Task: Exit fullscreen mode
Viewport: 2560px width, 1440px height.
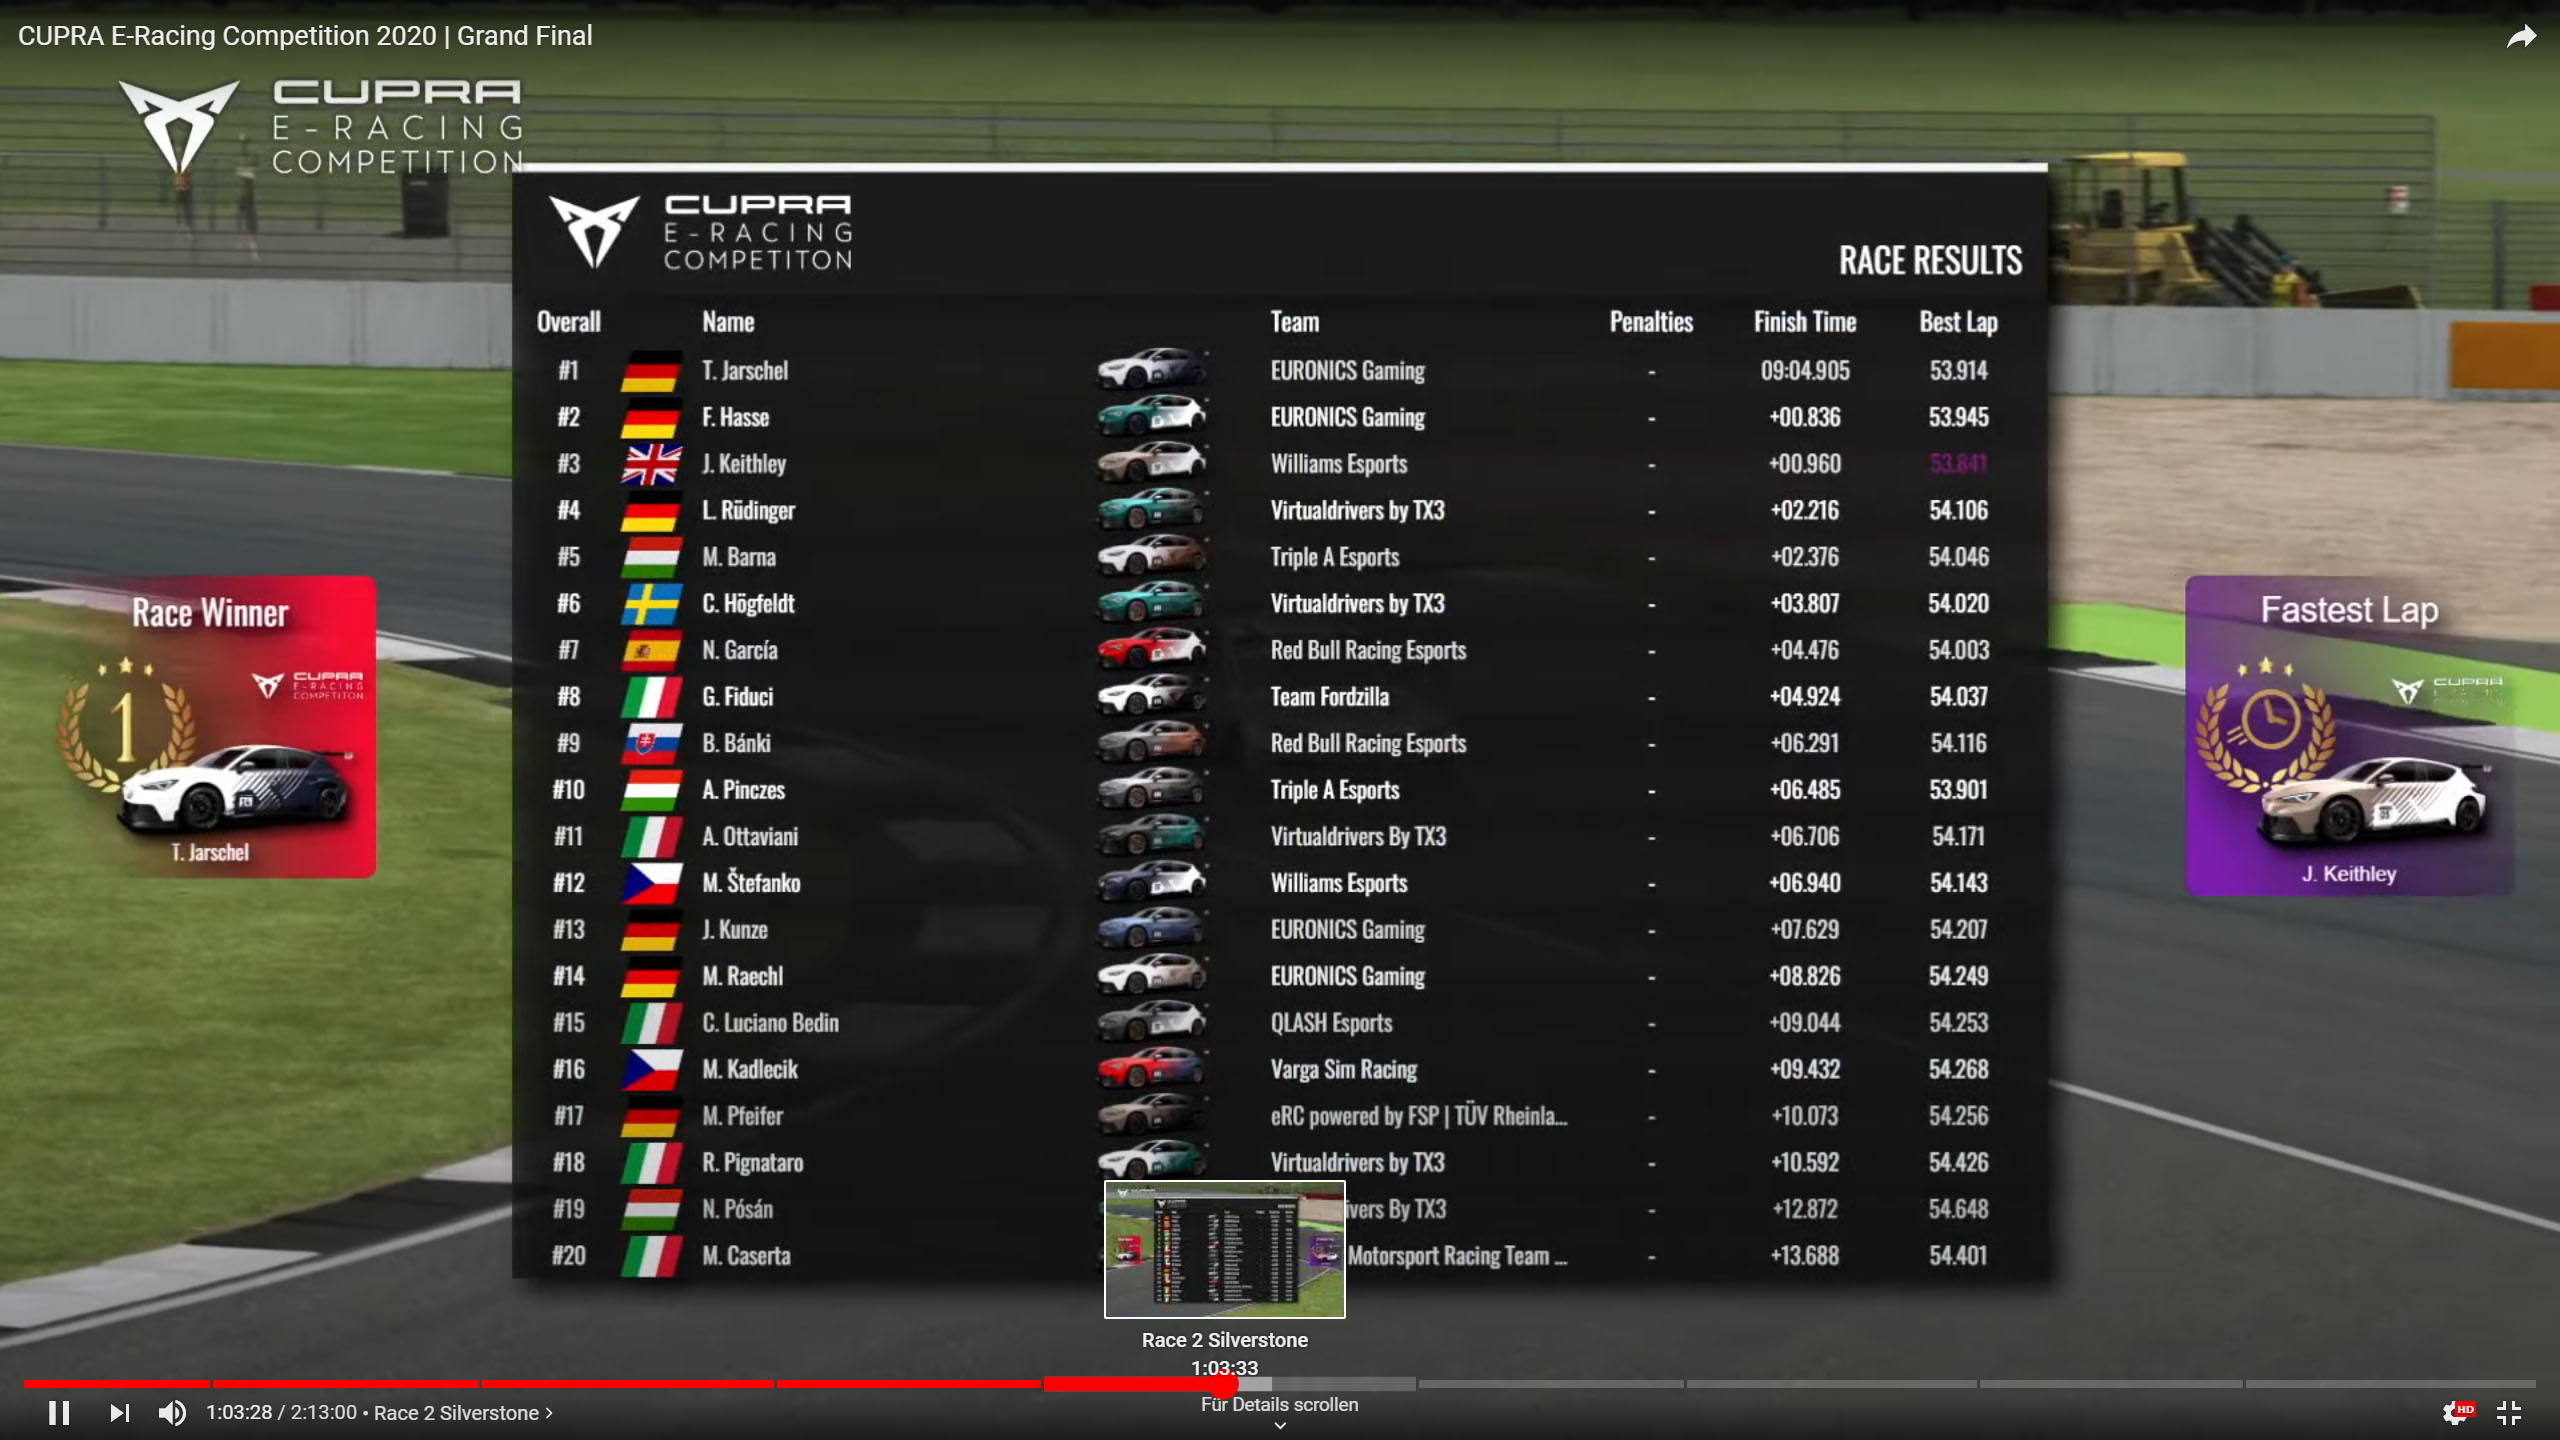Action: [x=2509, y=1412]
